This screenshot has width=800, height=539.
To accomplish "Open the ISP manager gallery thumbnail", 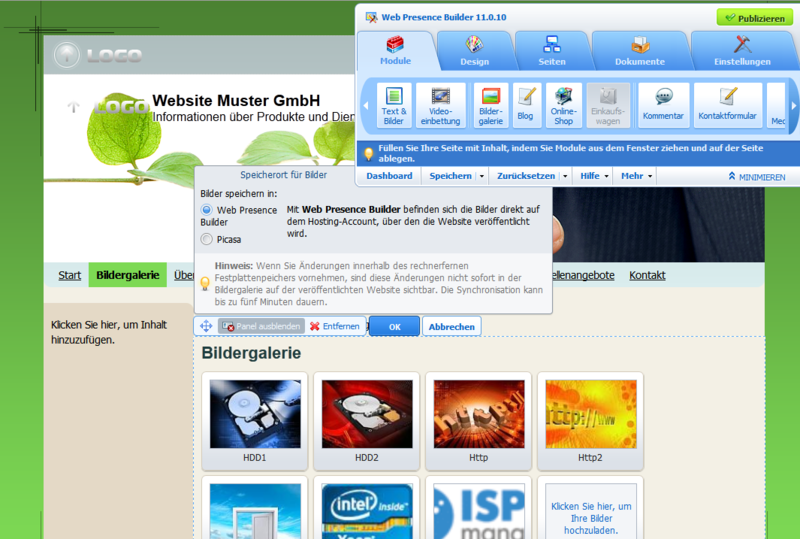I will pos(479,511).
